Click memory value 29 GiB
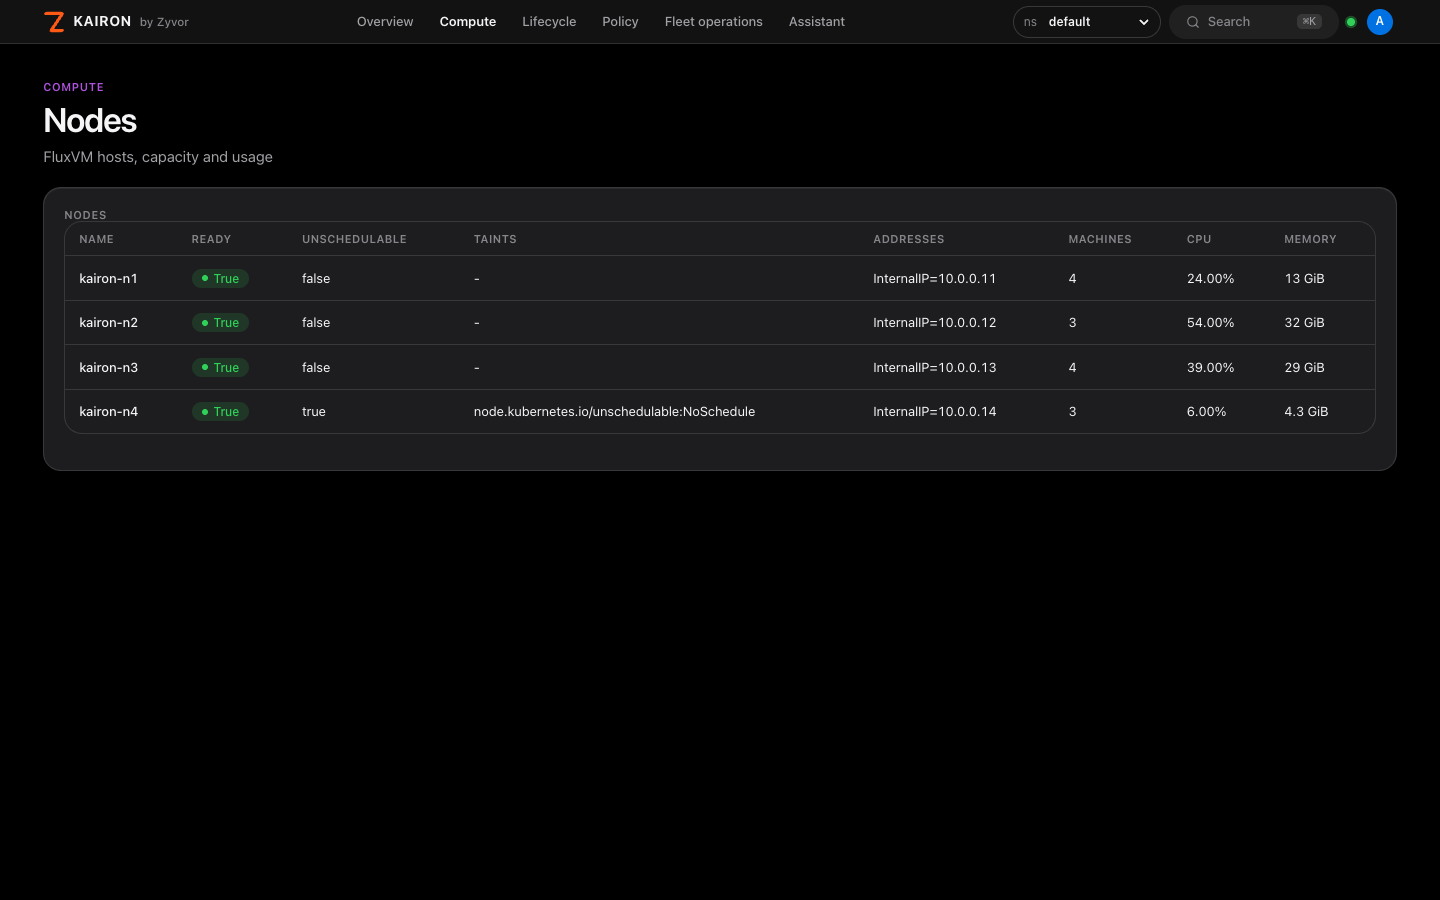The image size is (1440, 900). click(x=1304, y=368)
